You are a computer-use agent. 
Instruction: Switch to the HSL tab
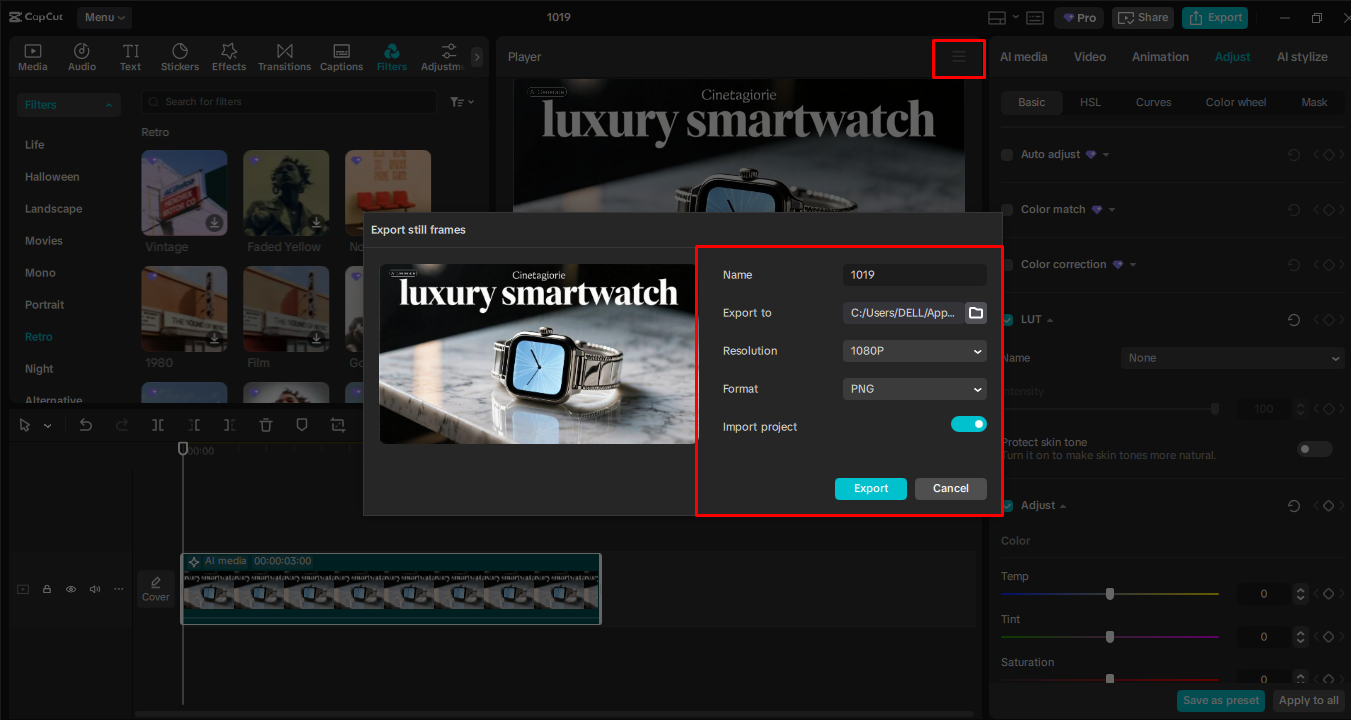pyautogui.click(x=1090, y=101)
